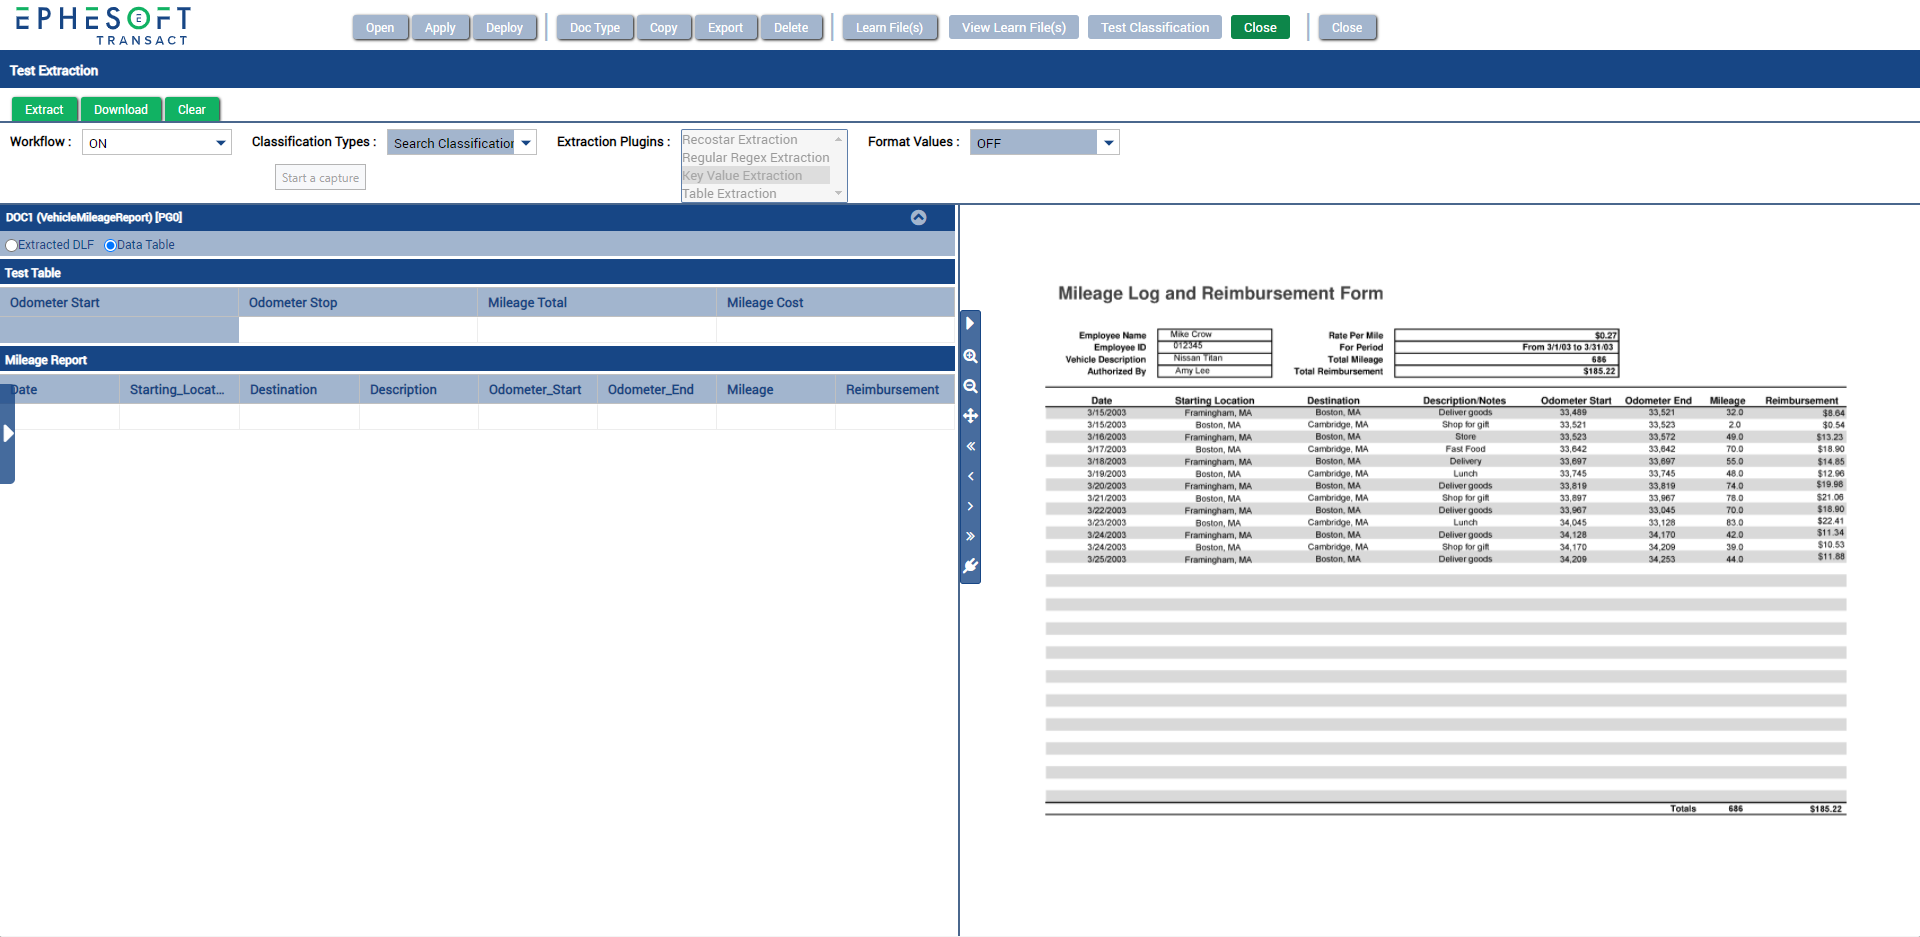The image size is (1920, 937).
Task: Select Table Extraction plugin
Action: 756,194
